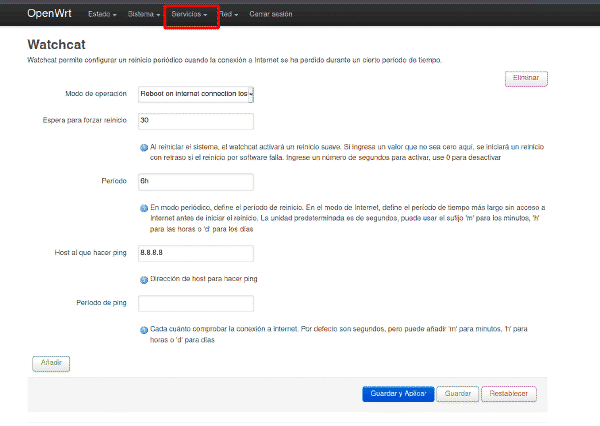Image resolution: width=600 pixels, height=426 pixels.
Task: Click info icon beside 'Cada cuánto comprobar' help
Action: pyautogui.click(x=144, y=330)
